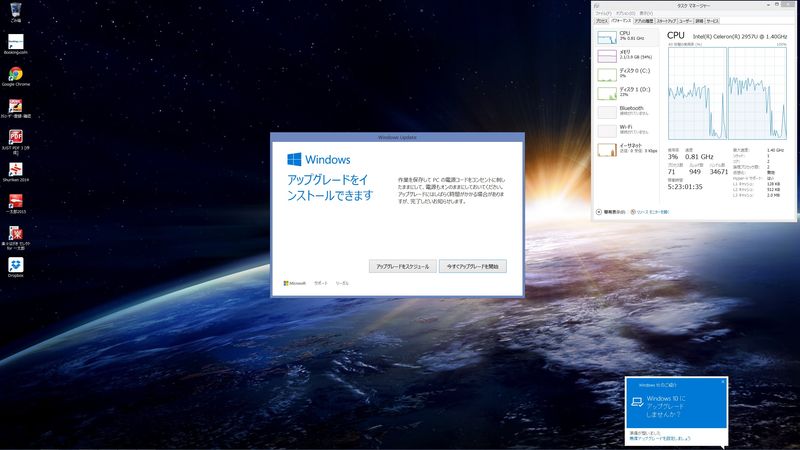Click the uptime value 5:23:01:35
Screen dimensions: 800x450
click(x=685, y=187)
